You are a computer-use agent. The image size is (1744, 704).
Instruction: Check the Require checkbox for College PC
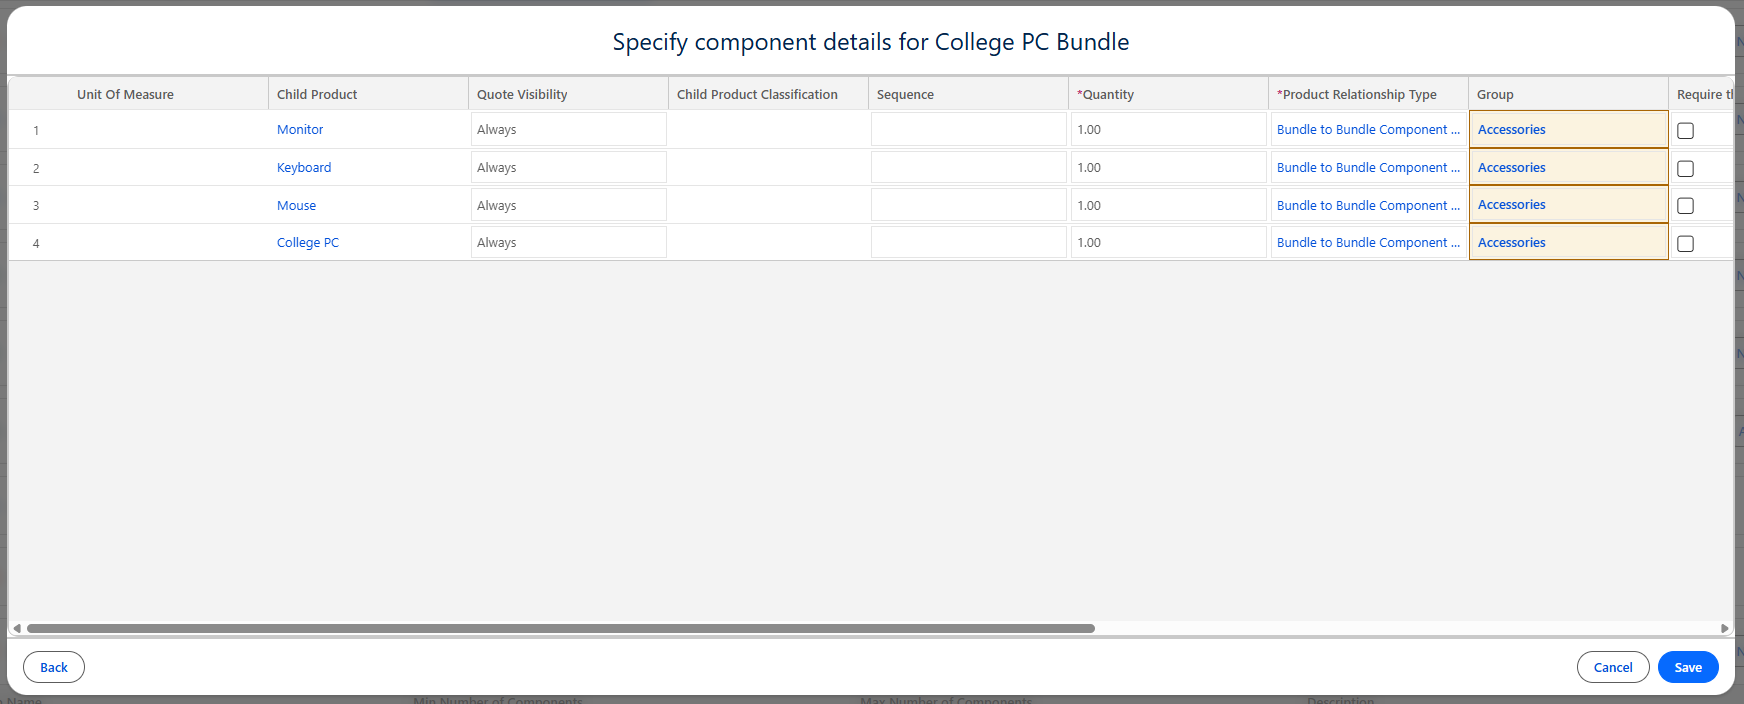pos(1685,244)
